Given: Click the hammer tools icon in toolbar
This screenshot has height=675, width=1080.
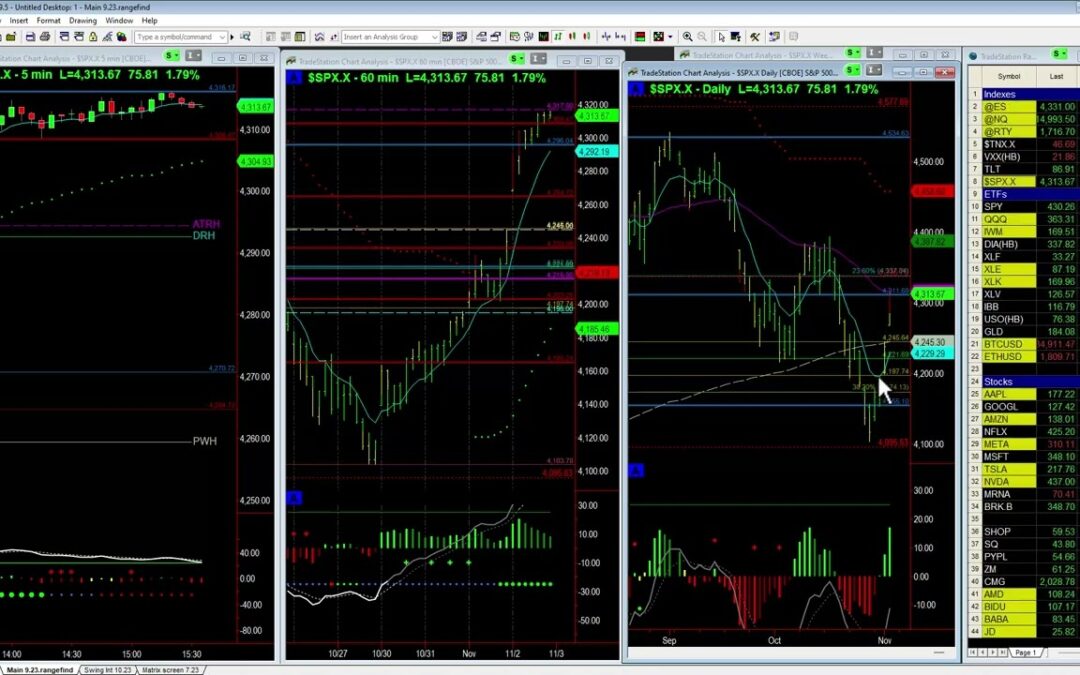Looking at the screenshot, I should [755, 37].
